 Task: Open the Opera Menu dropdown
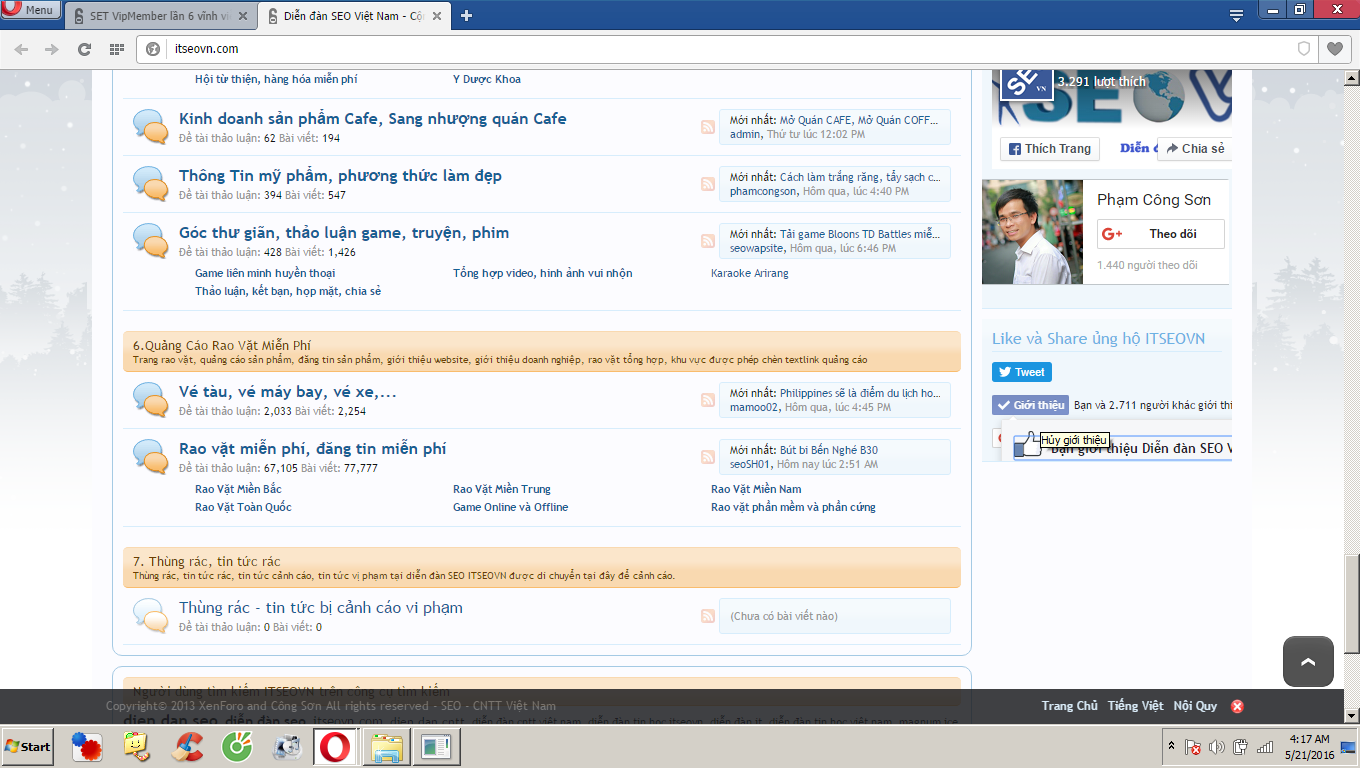coord(29,10)
